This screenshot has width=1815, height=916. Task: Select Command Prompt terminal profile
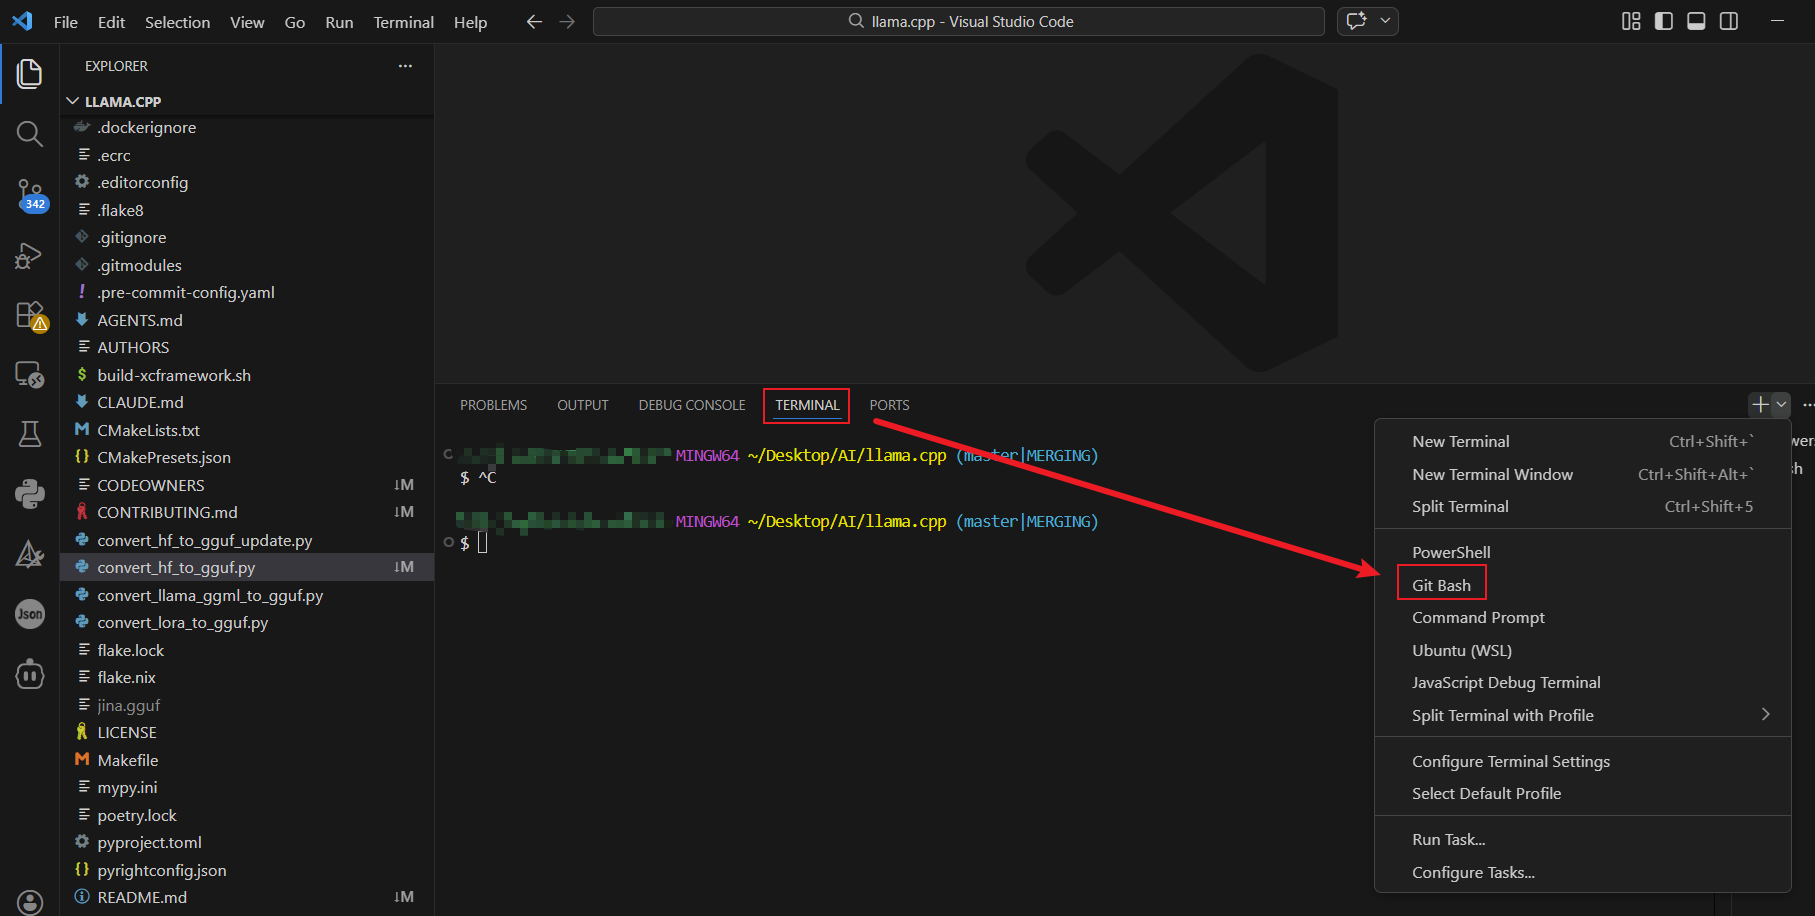pyautogui.click(x=1582, y=618)
